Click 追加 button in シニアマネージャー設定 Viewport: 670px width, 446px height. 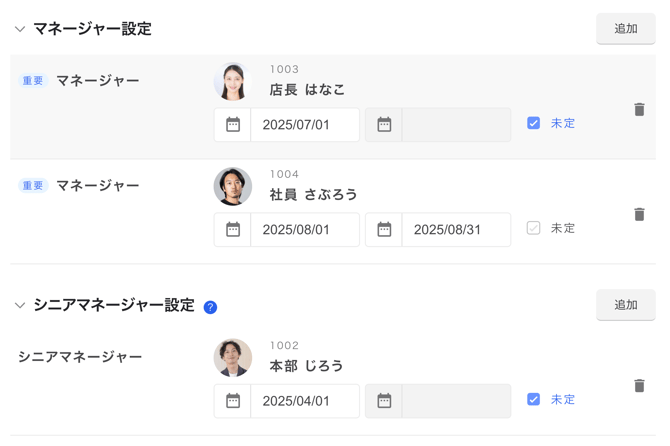click(626, 305)
